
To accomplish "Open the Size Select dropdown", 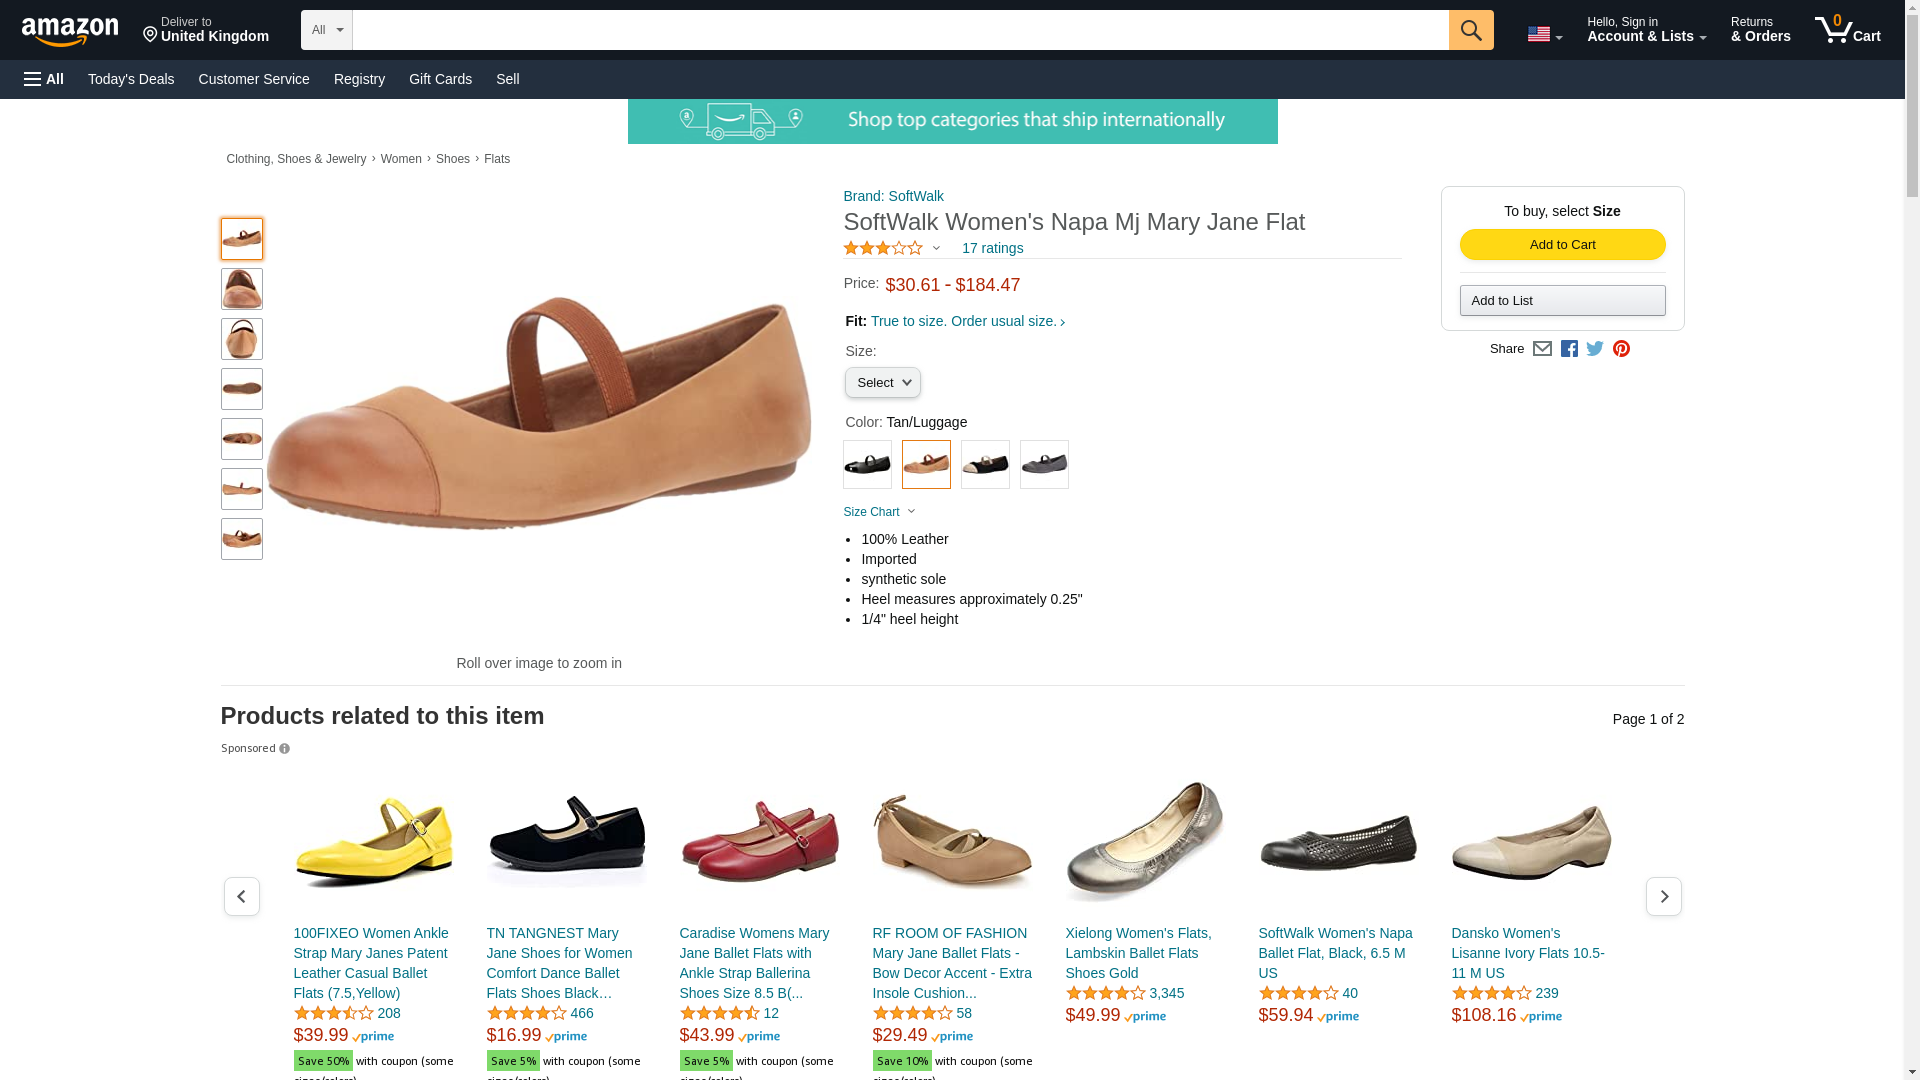I will pos(882,383).
